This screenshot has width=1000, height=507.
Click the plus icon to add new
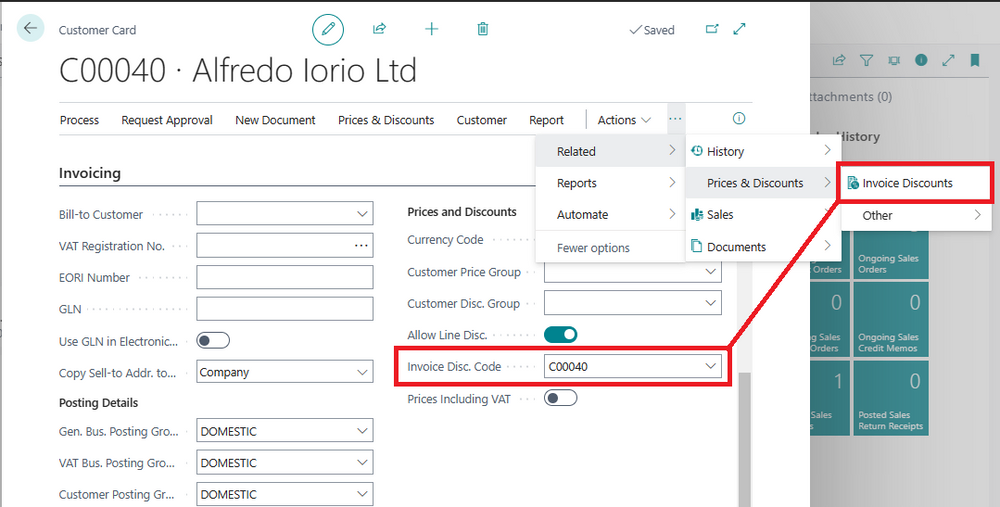point(432,29)
